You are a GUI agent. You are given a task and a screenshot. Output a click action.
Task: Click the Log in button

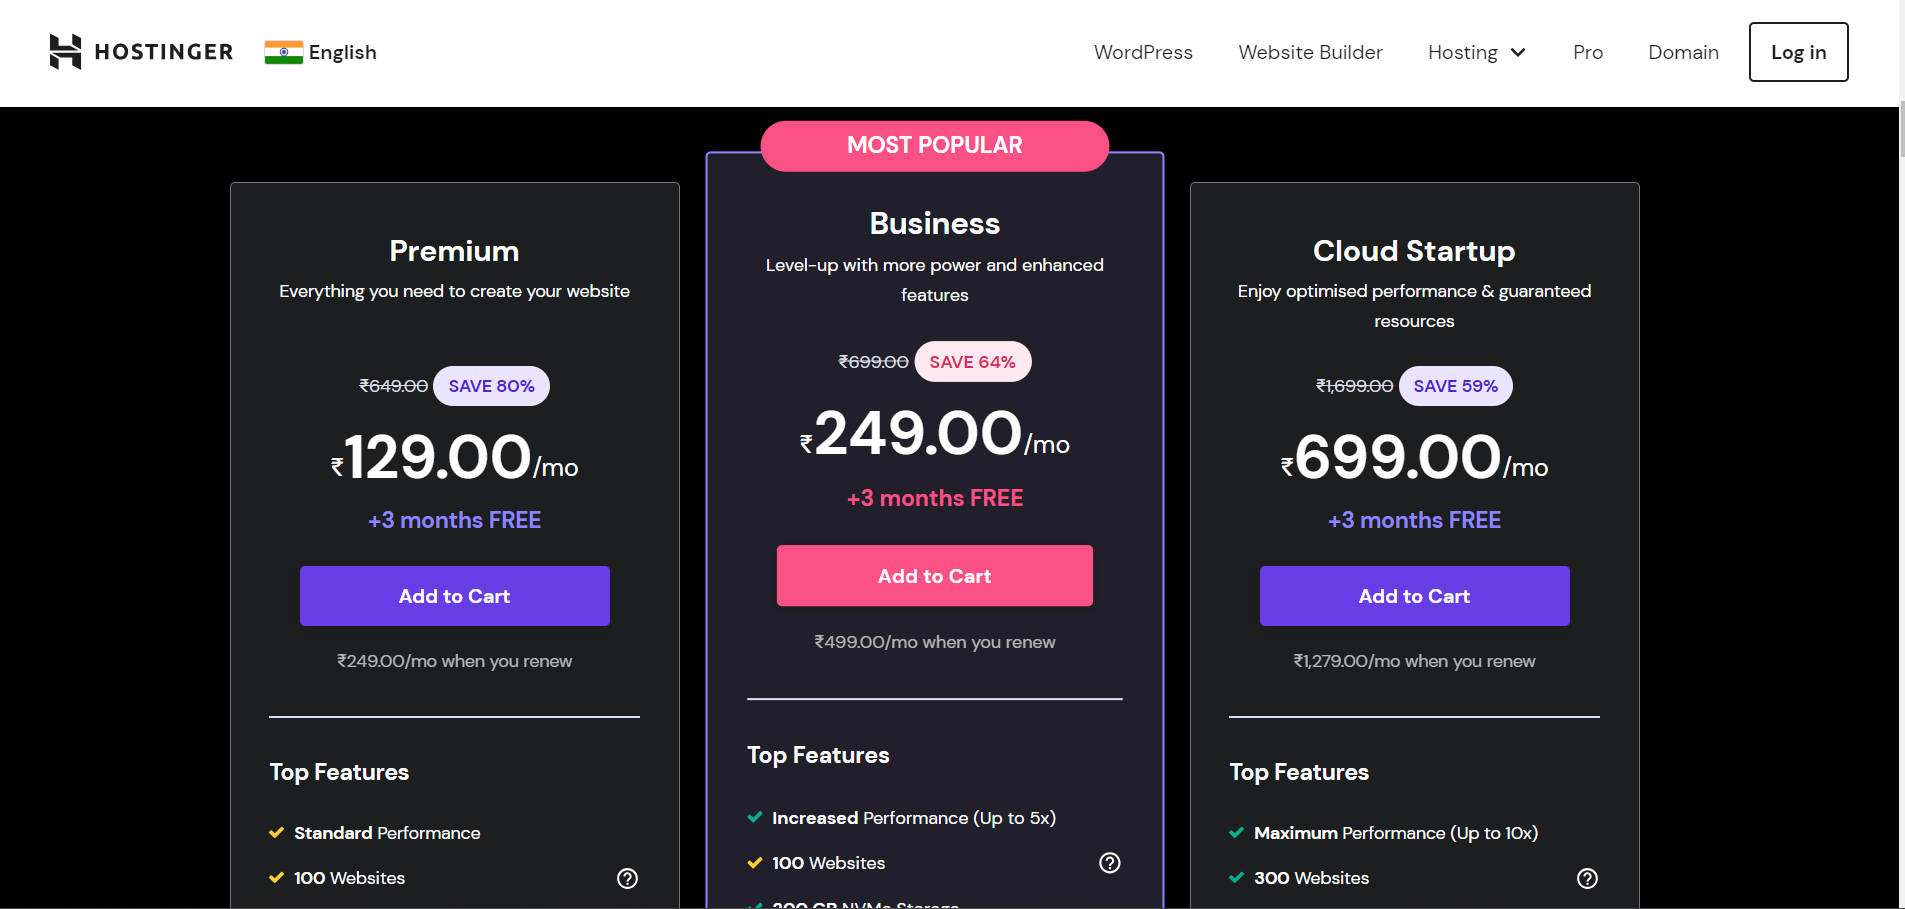point(1798,52)
